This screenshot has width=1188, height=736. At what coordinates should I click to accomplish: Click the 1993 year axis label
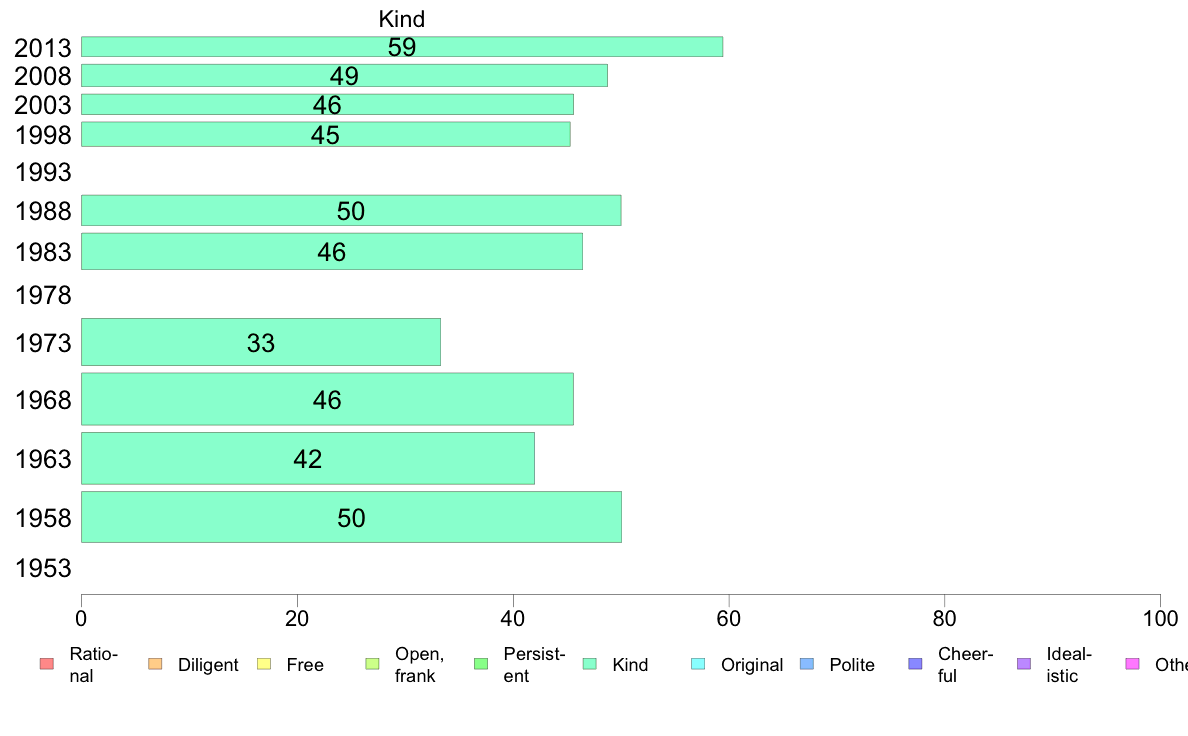point(43,172)
